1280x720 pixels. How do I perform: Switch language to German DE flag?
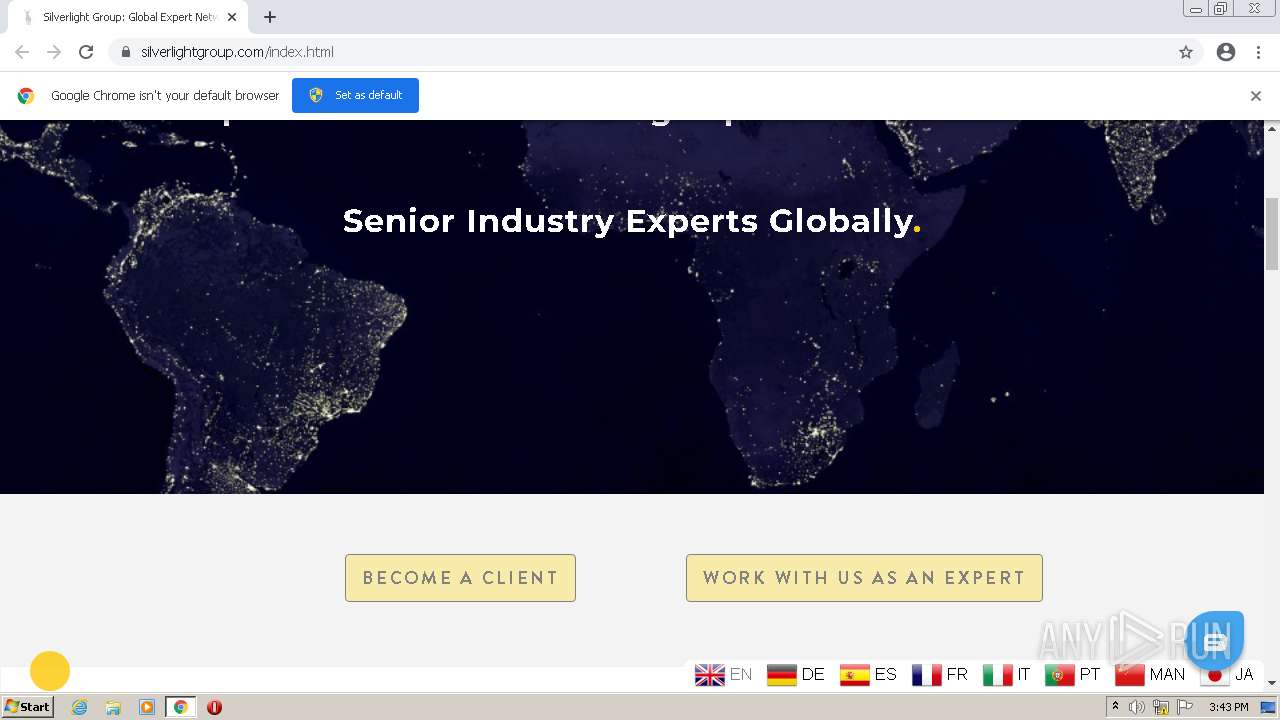tap(795, 675)
